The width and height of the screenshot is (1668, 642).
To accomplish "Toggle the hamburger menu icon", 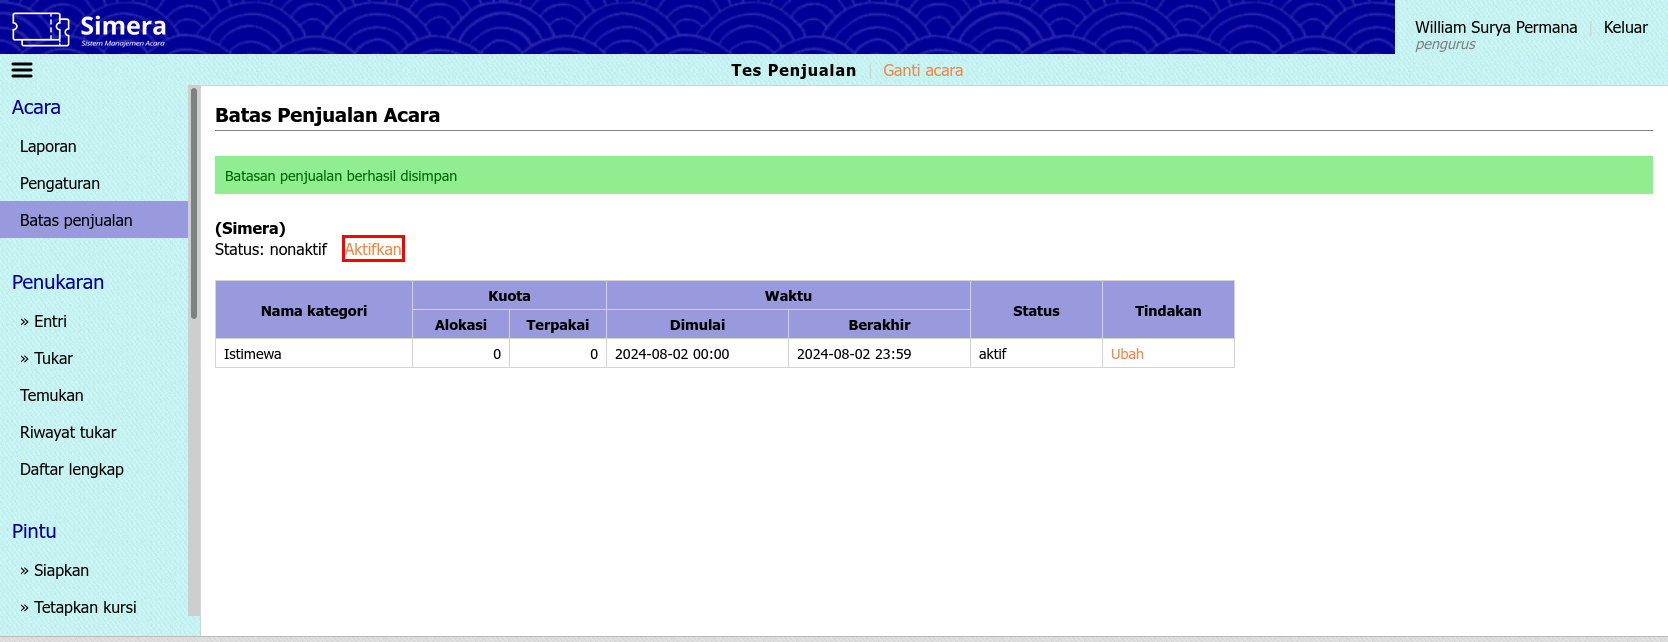I will point(22,70).
